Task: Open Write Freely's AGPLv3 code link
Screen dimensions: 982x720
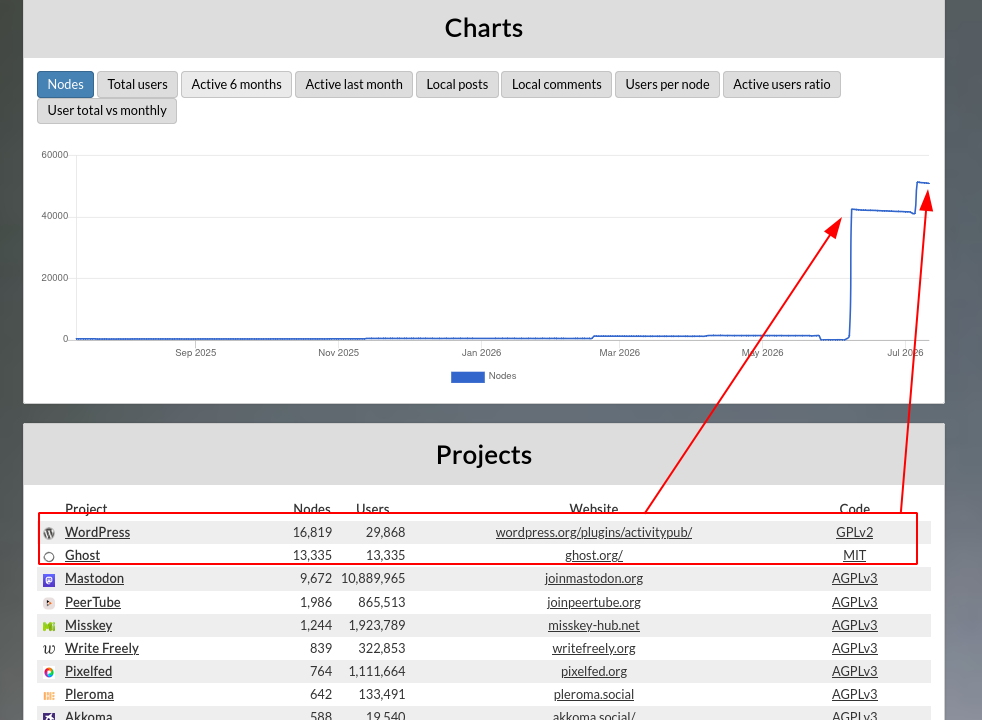Action: pos(854,649)
